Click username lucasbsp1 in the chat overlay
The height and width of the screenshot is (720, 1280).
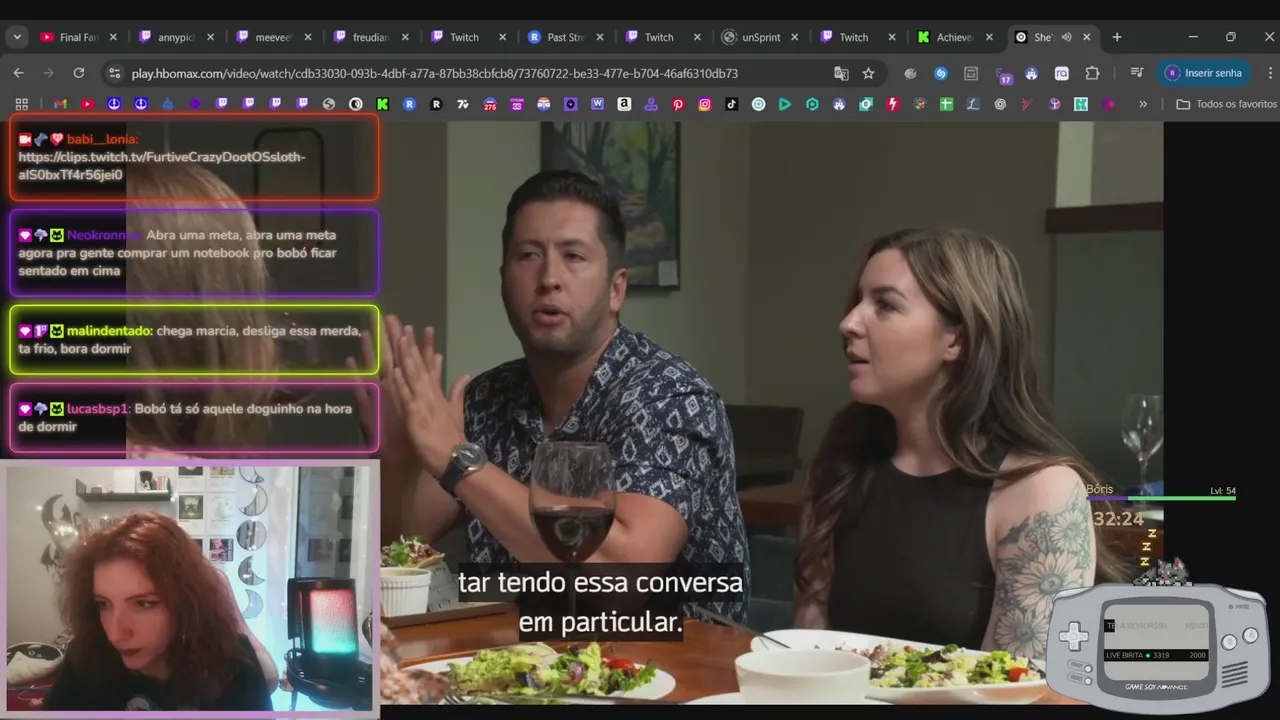tap(98, 409)
